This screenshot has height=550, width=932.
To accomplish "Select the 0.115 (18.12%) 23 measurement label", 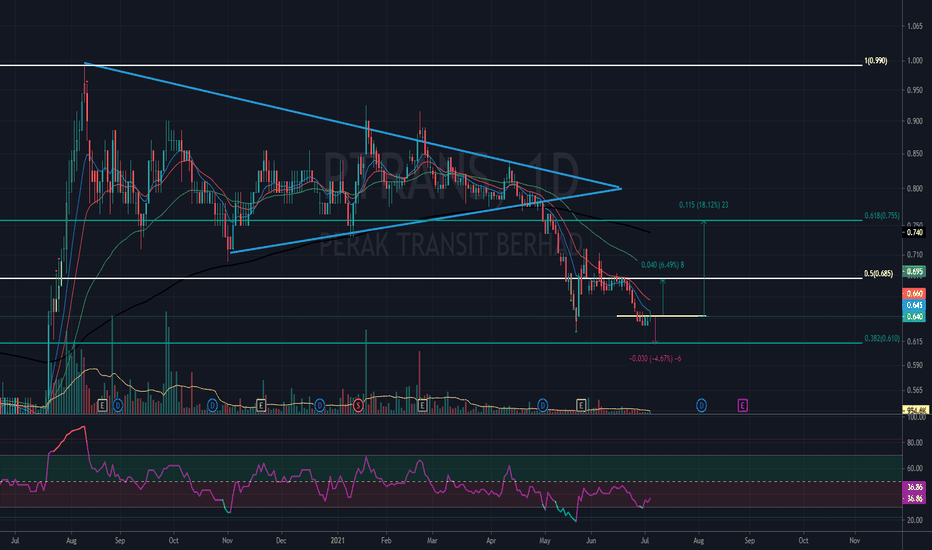I will tap(704, 205).
